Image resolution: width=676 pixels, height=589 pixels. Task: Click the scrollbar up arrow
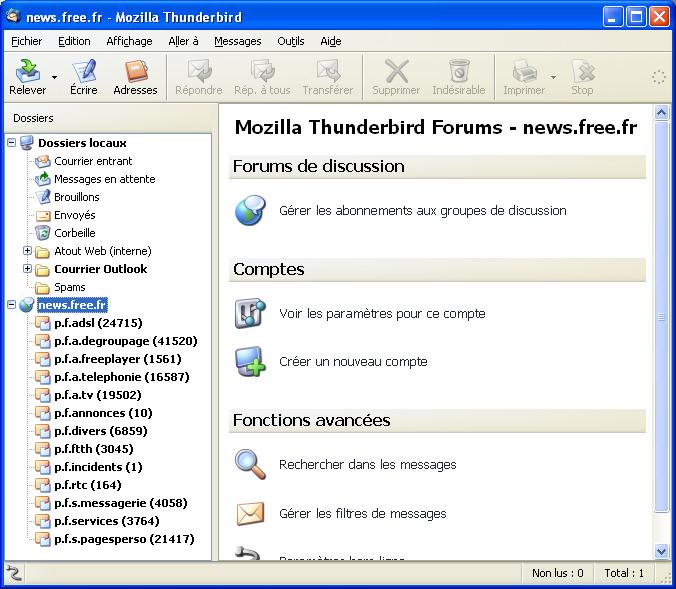pyautogui.click(x=661, y=113)
